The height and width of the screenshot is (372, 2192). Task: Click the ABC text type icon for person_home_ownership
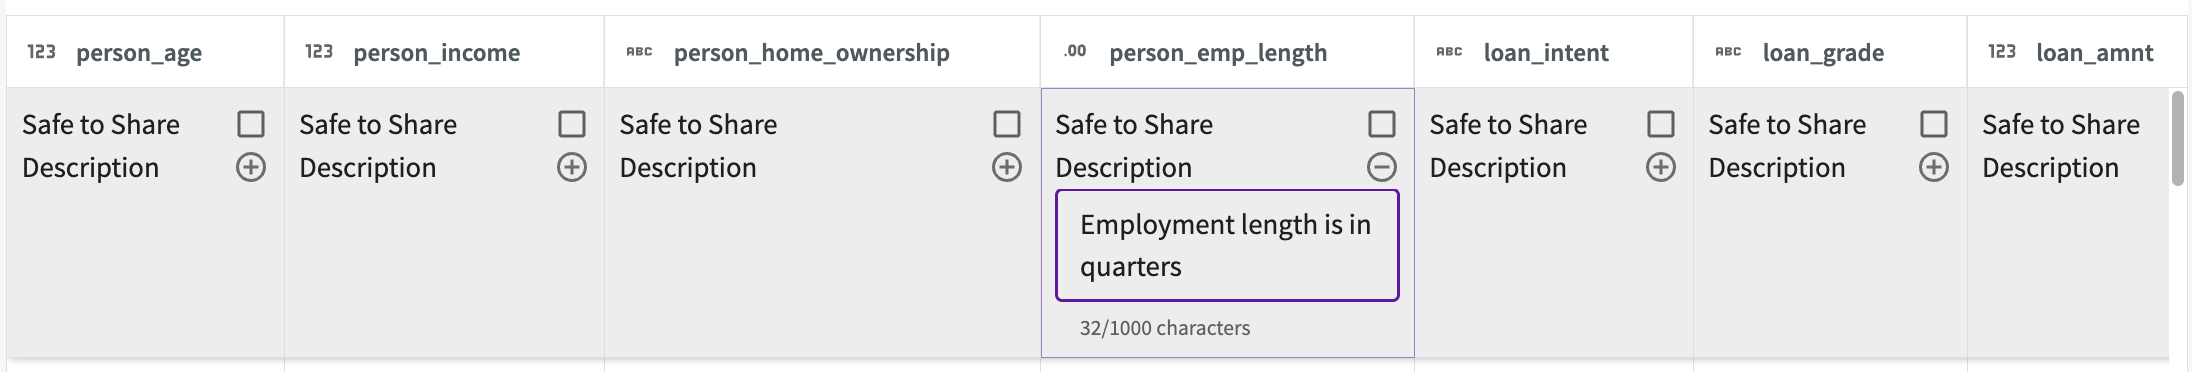click(639, 52)
